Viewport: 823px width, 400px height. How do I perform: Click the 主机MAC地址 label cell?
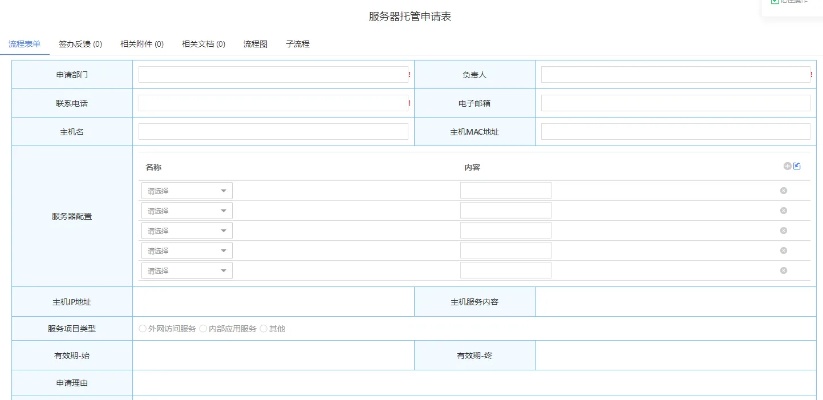pos(475,132)
